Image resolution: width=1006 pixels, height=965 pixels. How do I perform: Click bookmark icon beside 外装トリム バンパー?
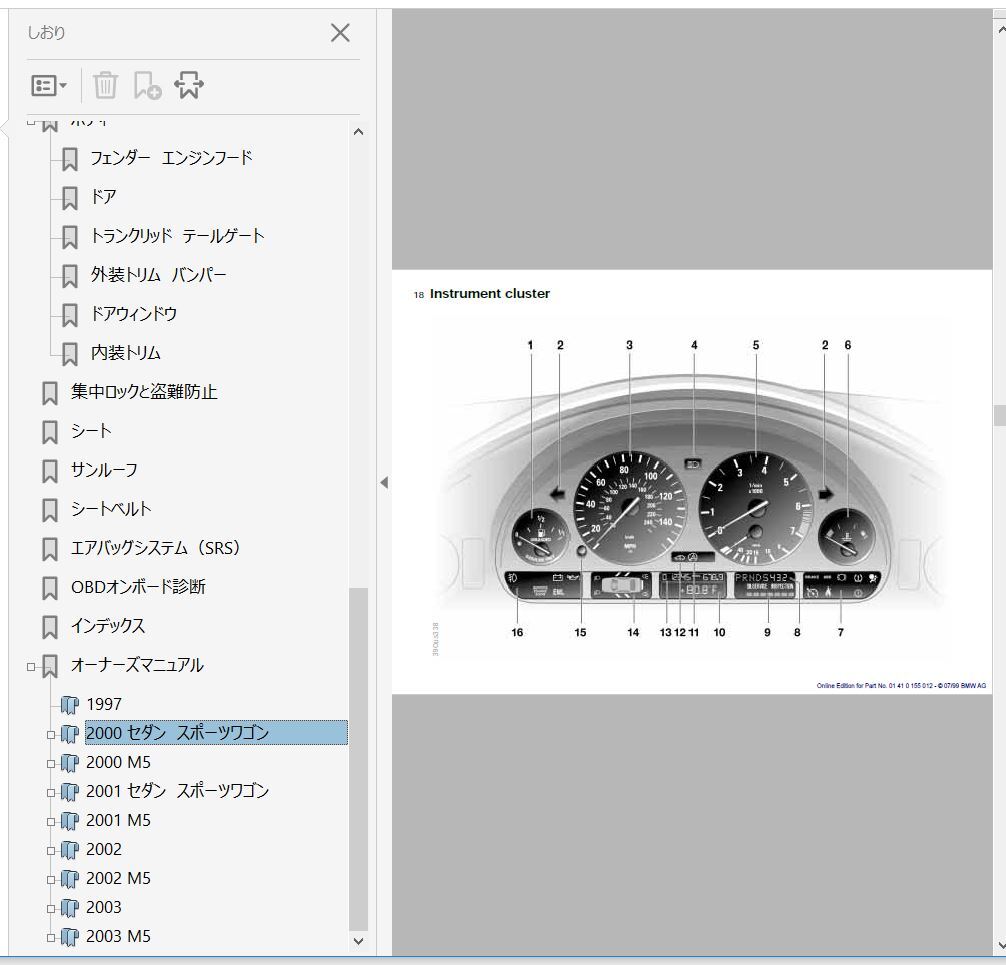click(x=70, y=277)
